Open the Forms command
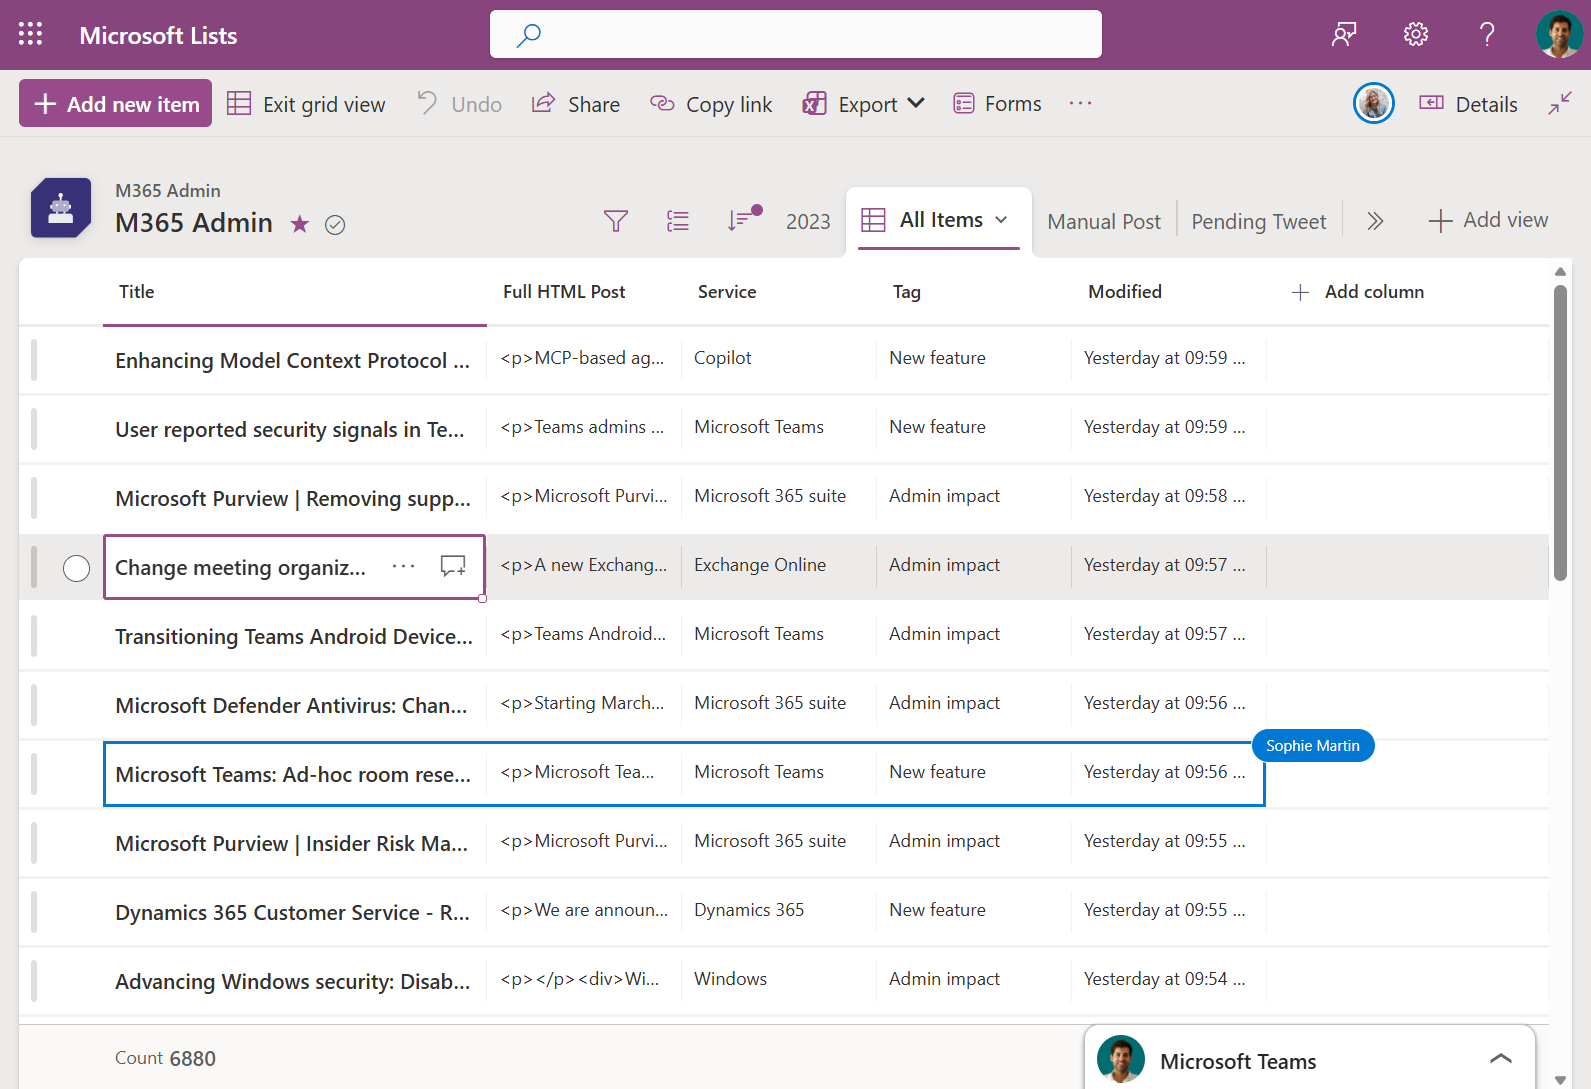Screen dimensions: 1591x1089 tap(997, 104)
